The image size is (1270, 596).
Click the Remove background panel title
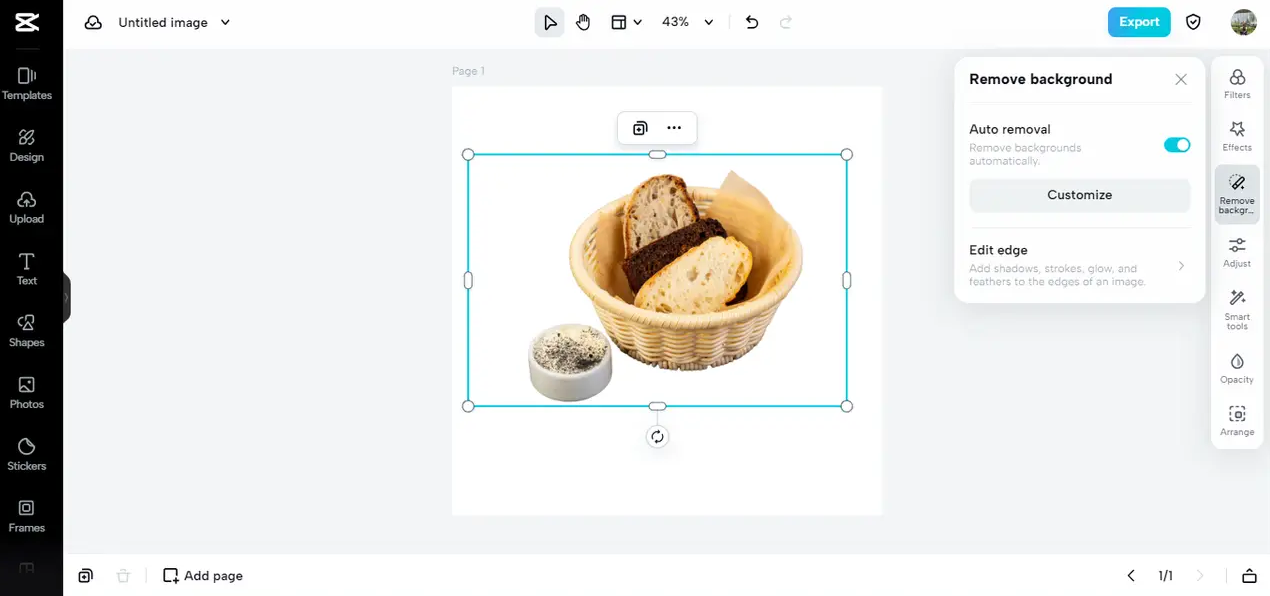(1041, 79)
